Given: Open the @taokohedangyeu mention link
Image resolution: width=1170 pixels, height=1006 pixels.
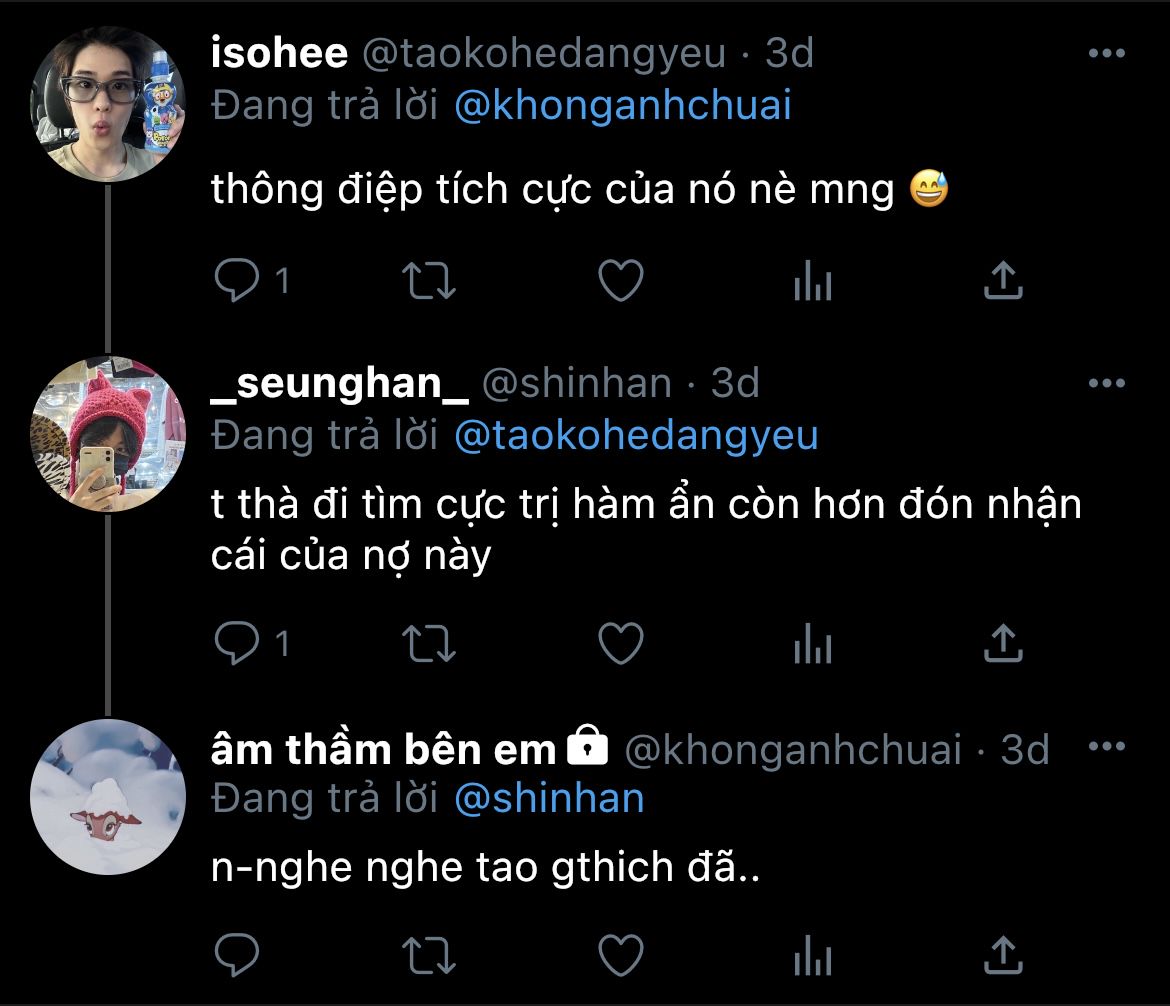Looking at the screenshot, I should click(x=635, y=435).
